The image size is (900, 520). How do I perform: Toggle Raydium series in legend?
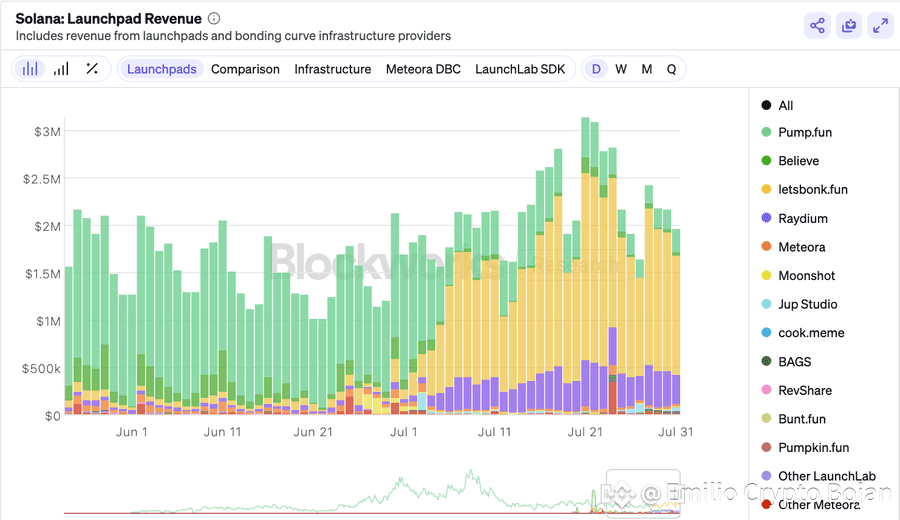[794, 218]
